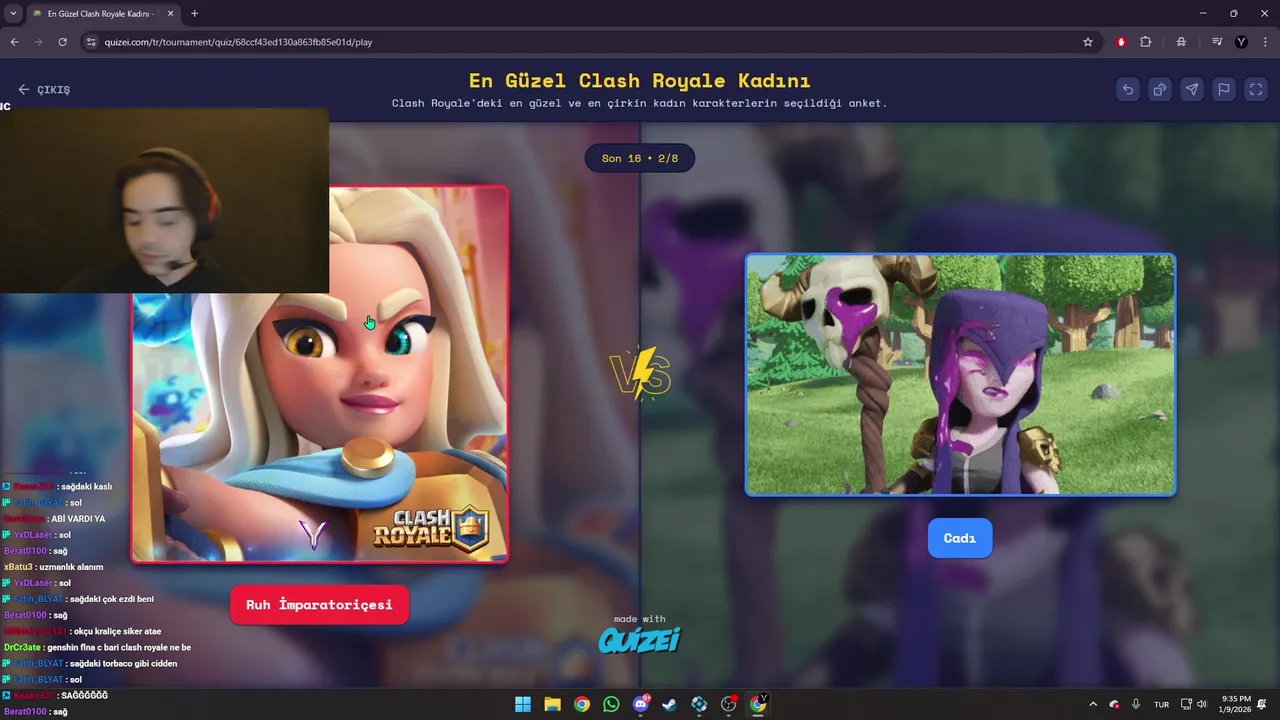Image resolution: width=1280 pixels, height=720 pixels.
Task: Open WhatsApp from the taskbar
Action: click(611, 704)
